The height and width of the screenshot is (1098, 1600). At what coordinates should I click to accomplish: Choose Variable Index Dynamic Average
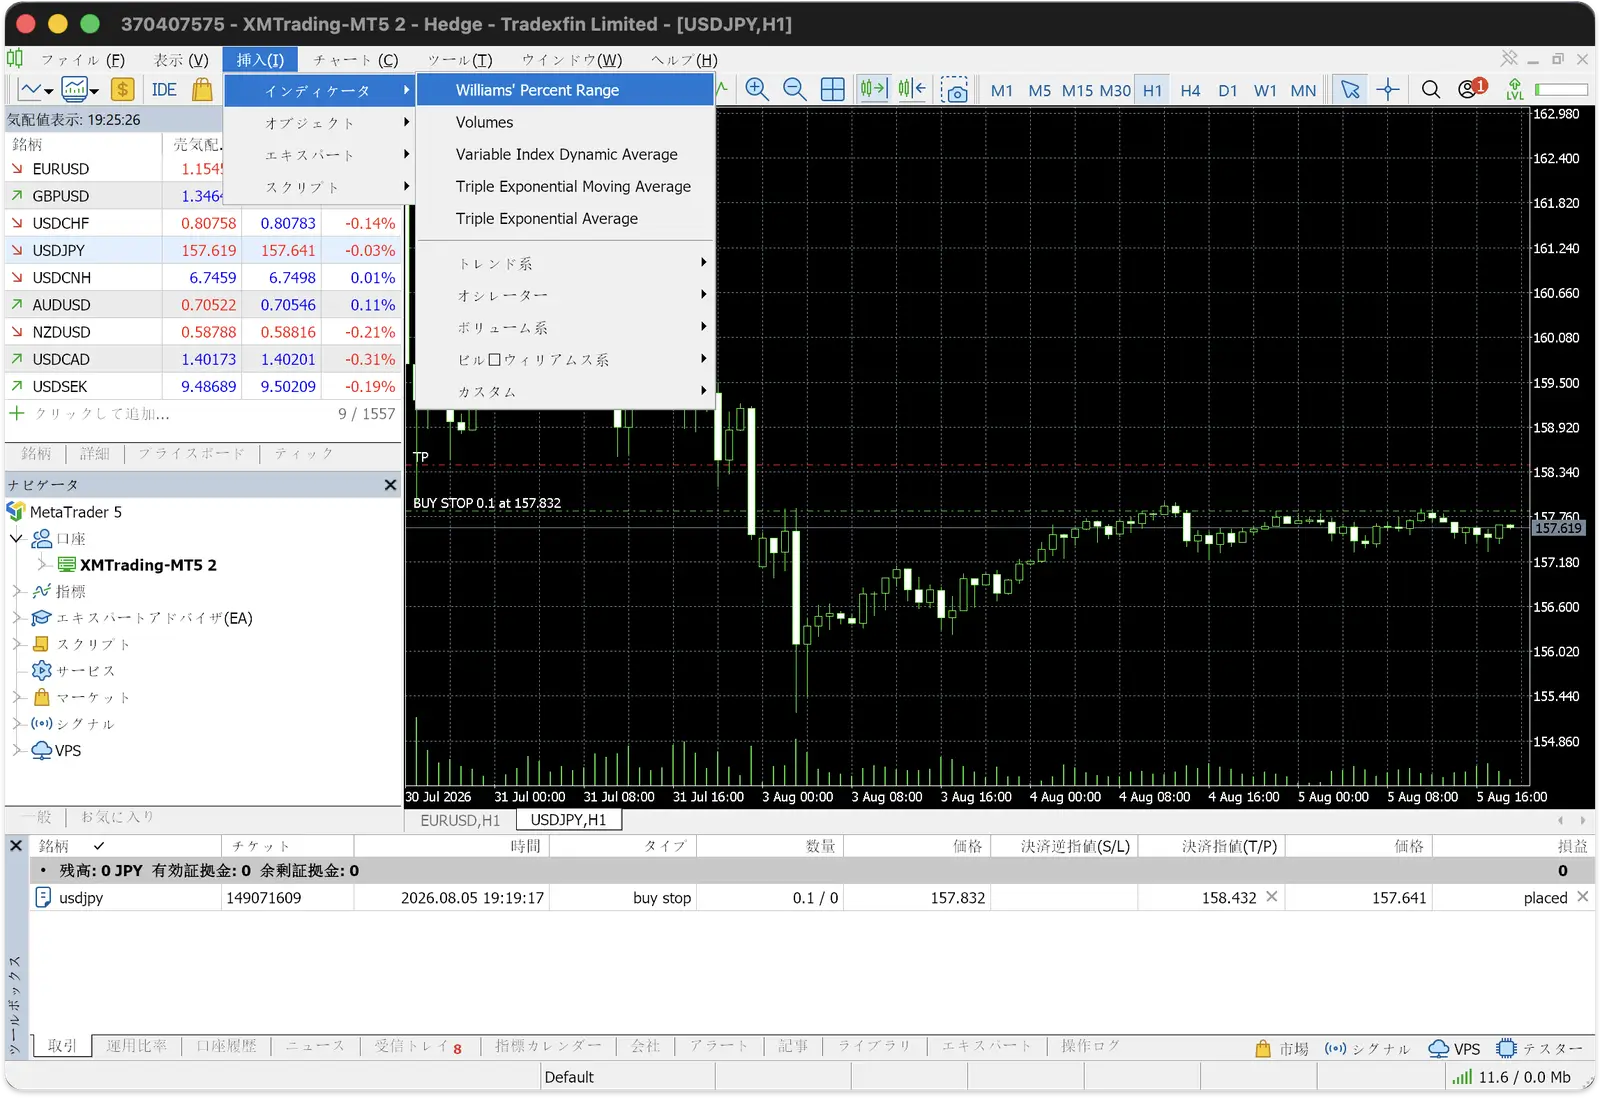pyautogui.click(x=565, y=154)
